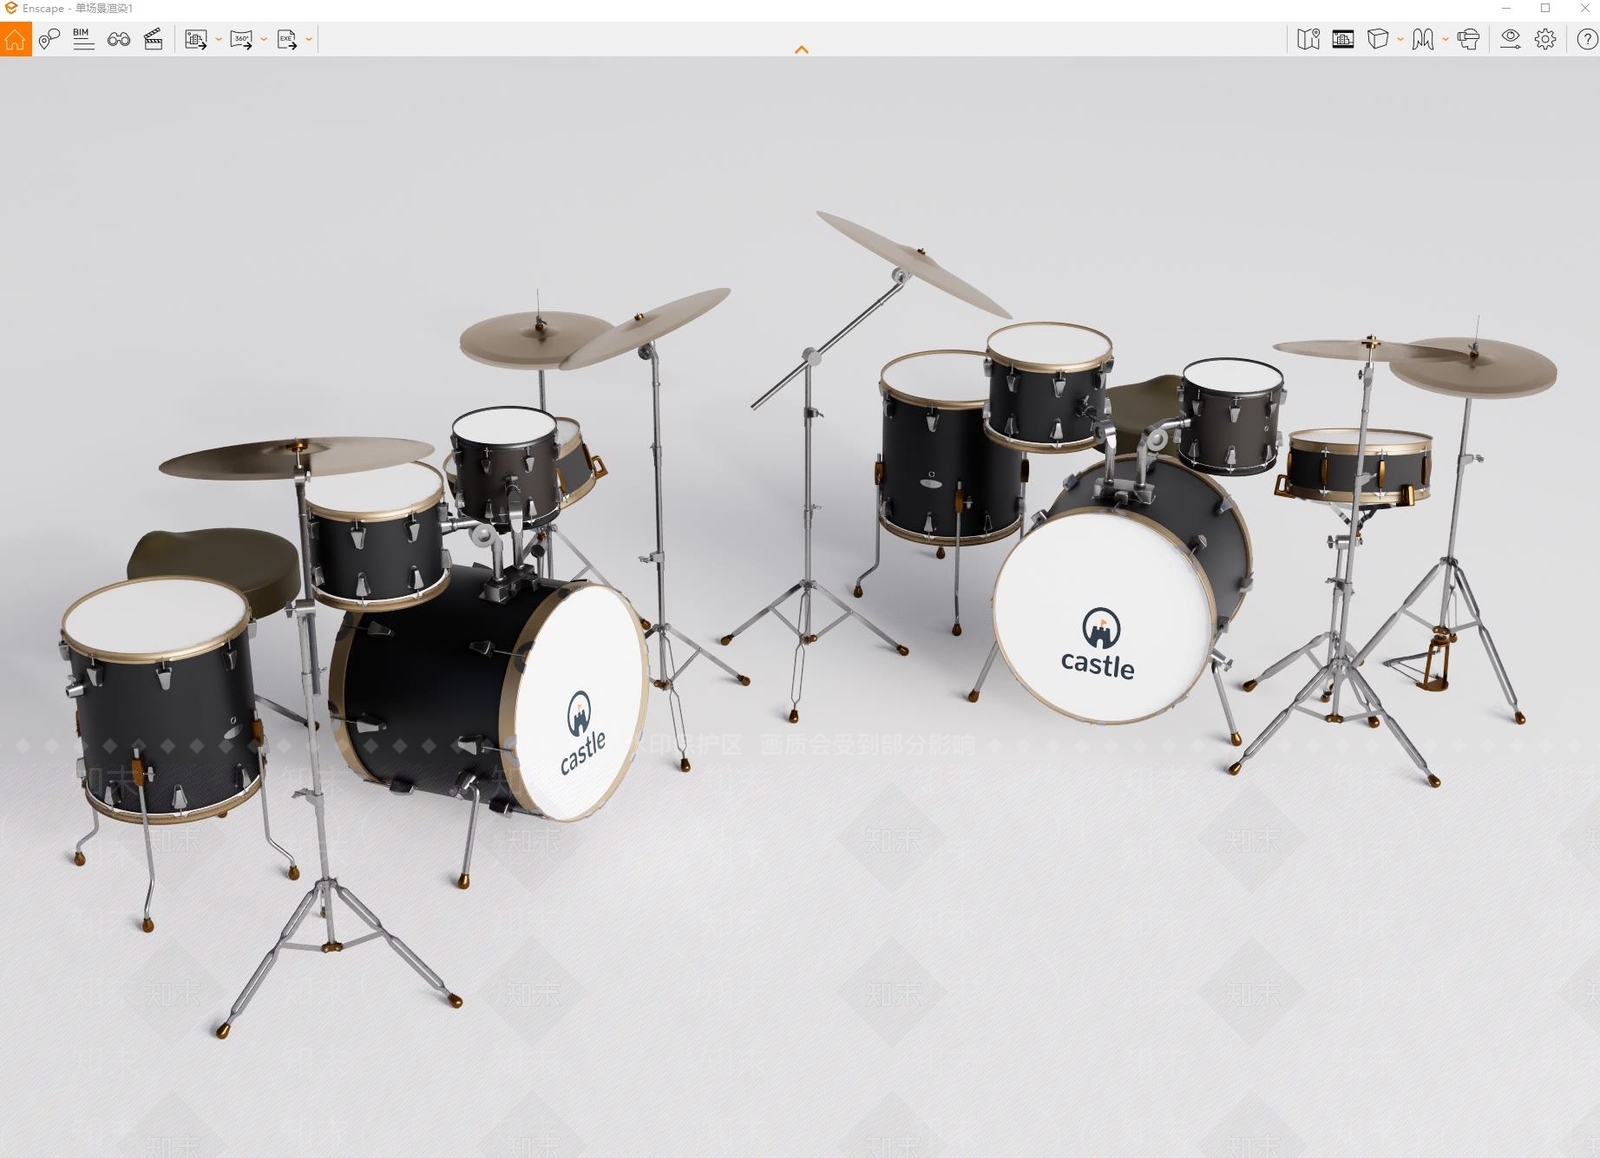Click the Screenshot export icon
The height and width of the screenshot is (1158, 1600).
(x=195, y=40)
